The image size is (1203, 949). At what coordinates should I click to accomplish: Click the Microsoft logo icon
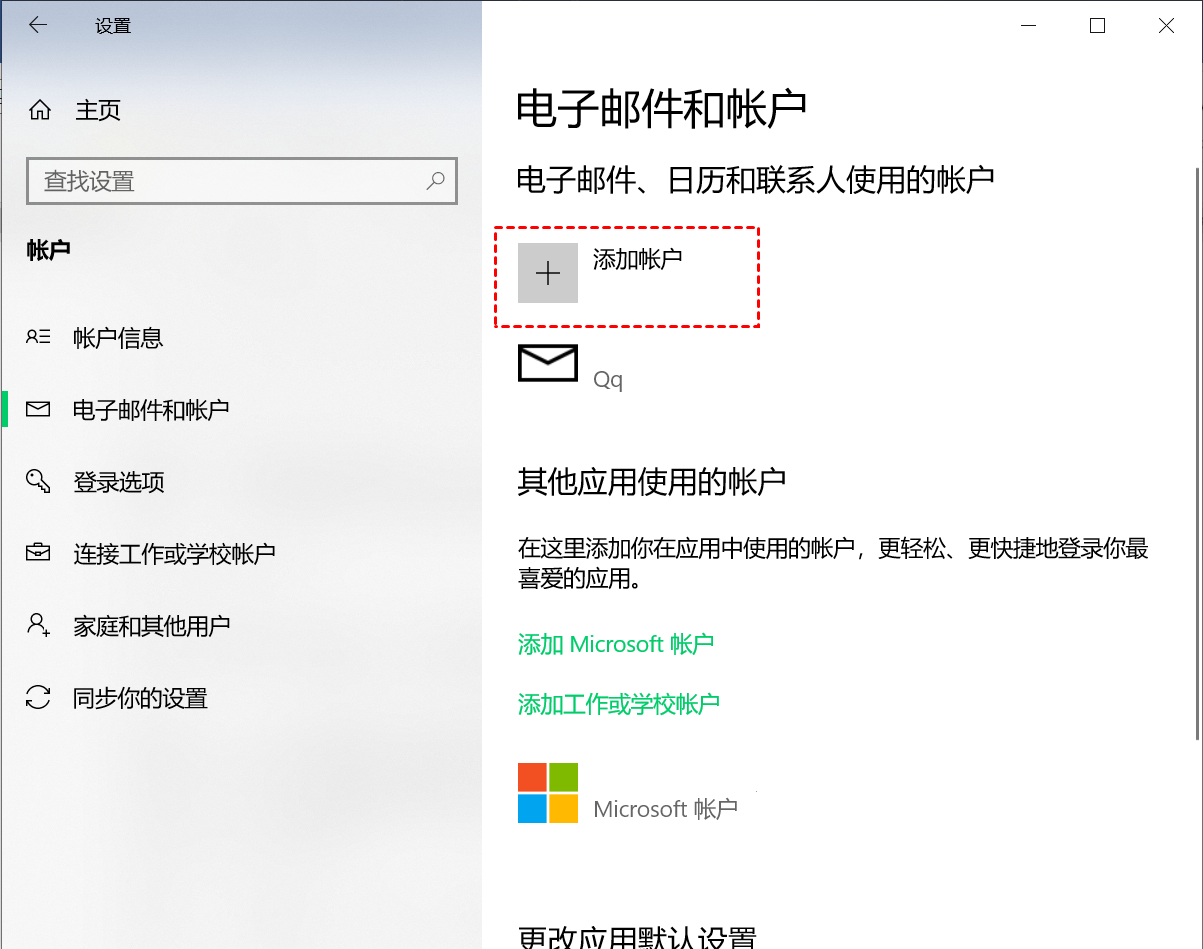click(548, 793)
